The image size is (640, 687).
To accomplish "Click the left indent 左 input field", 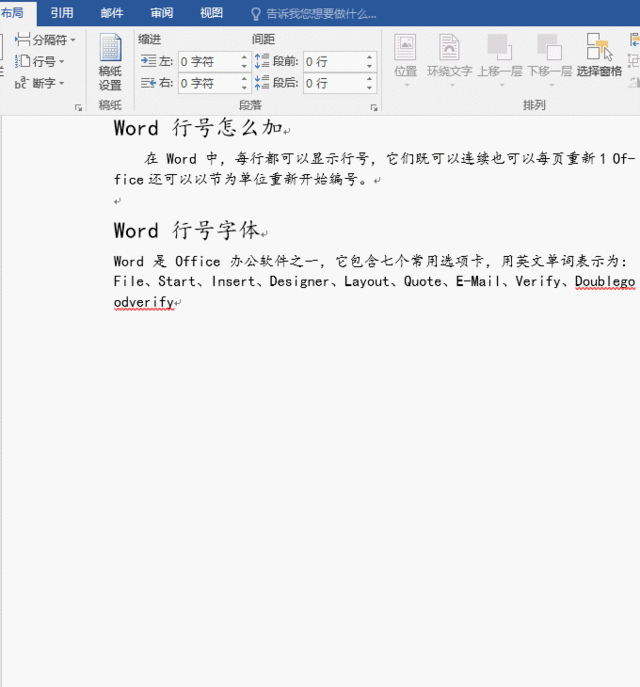I will pos(207,61).
